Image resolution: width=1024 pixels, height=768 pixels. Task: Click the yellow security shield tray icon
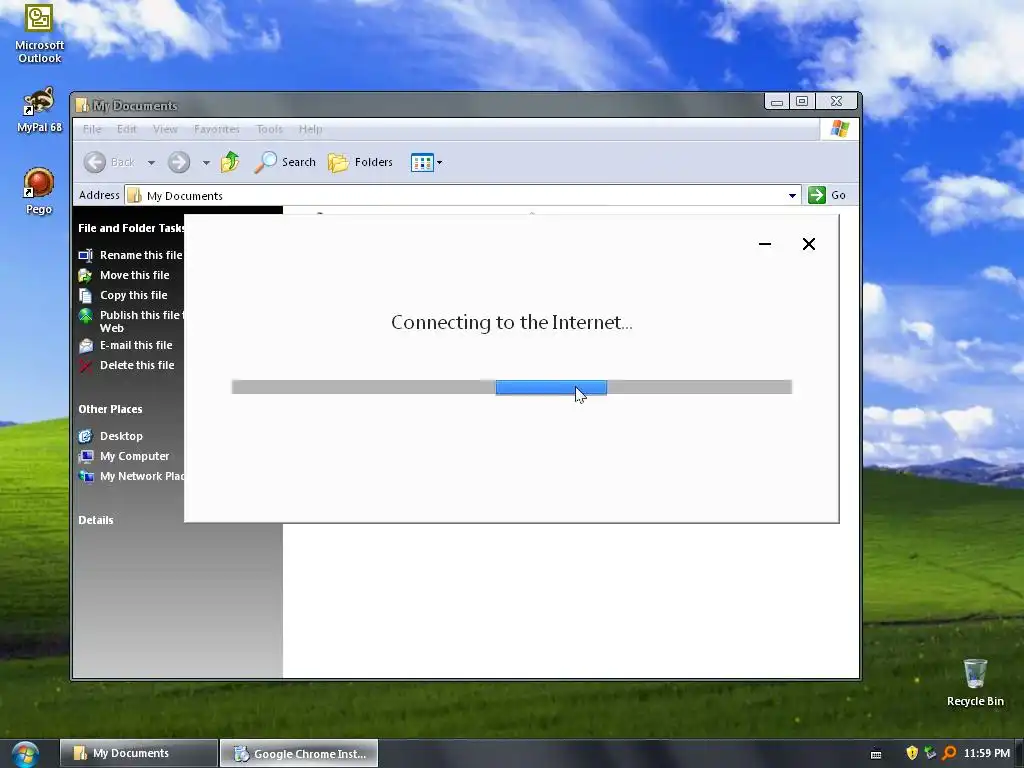coord(912,753)
